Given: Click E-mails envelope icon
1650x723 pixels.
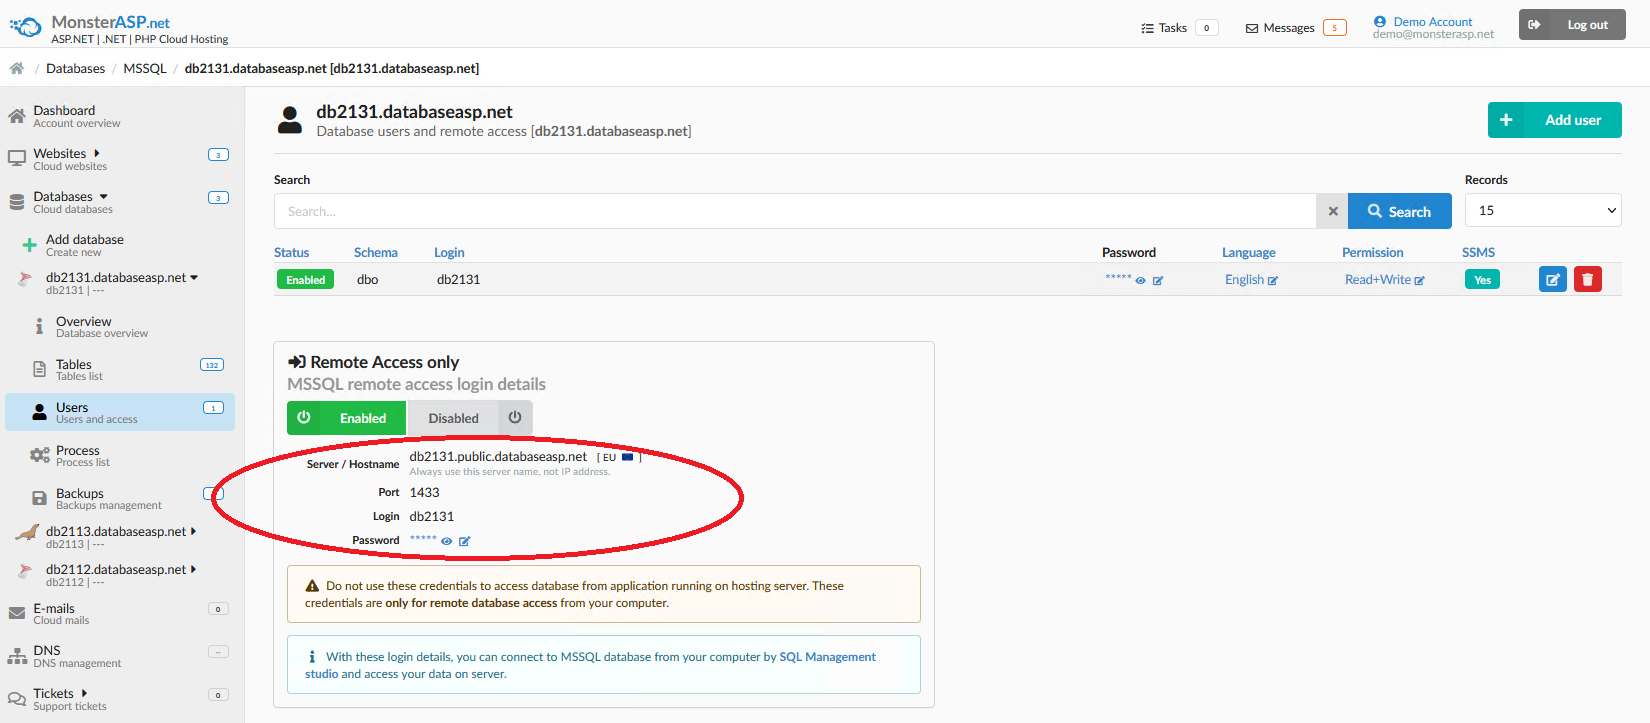Looking at the screenshot, I should (17, 613).
